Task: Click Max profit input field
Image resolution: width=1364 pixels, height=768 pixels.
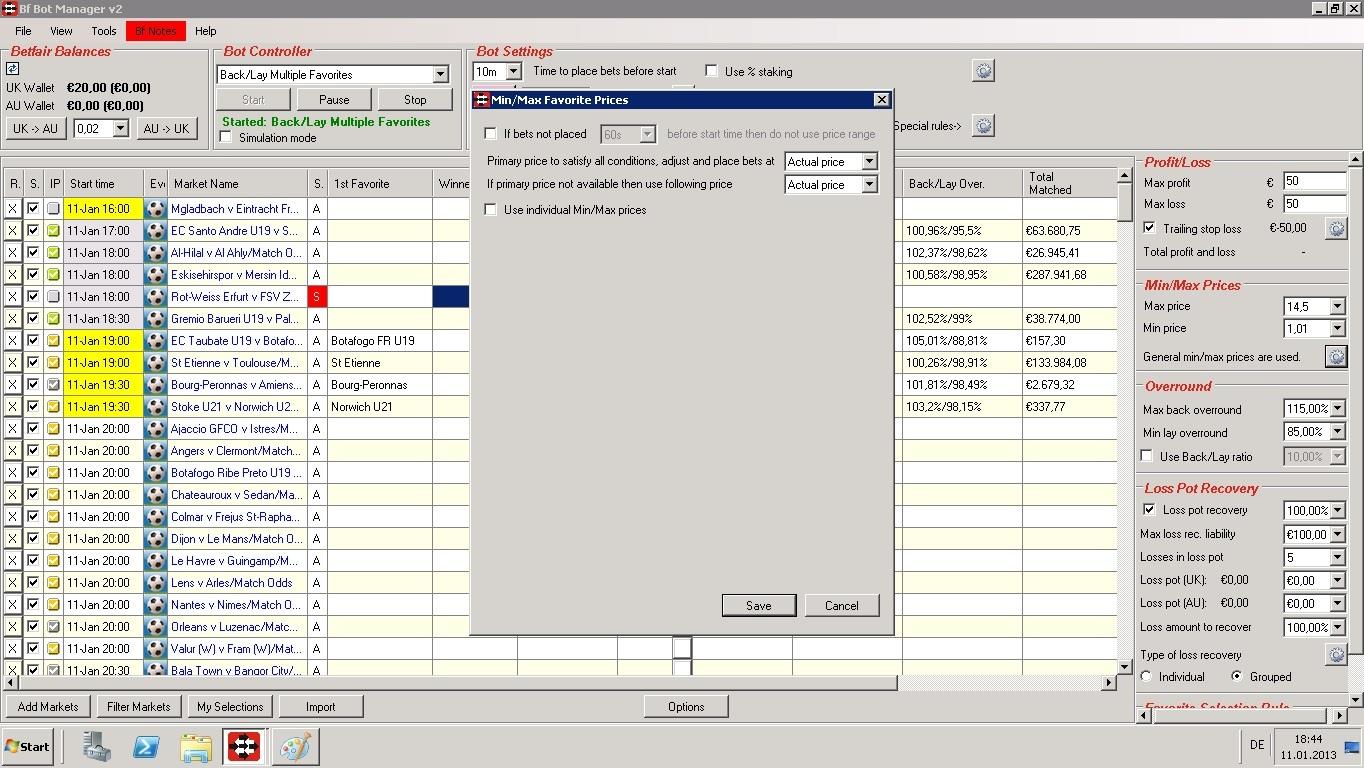Action: click(x=1315, y=182)
